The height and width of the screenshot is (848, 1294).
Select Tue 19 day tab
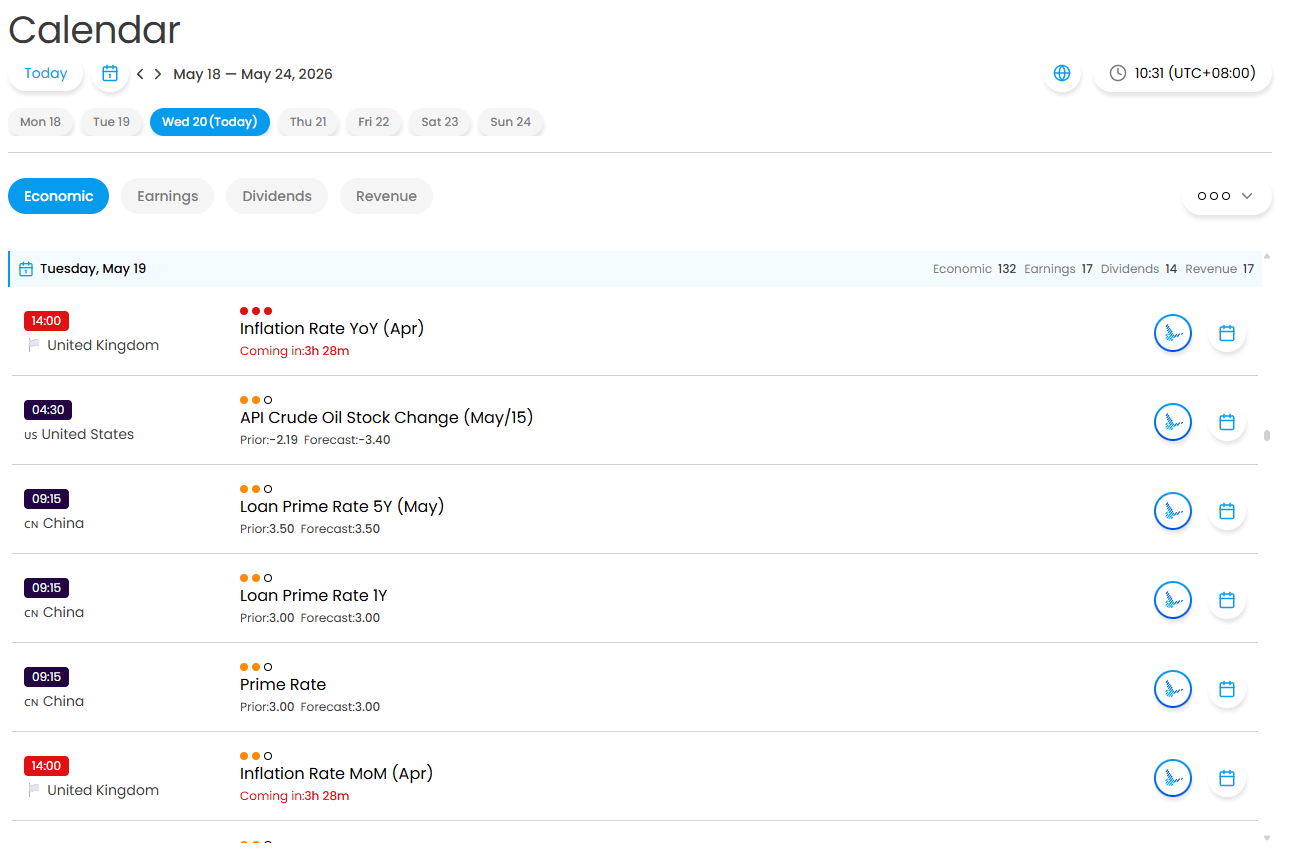(111, 122)
